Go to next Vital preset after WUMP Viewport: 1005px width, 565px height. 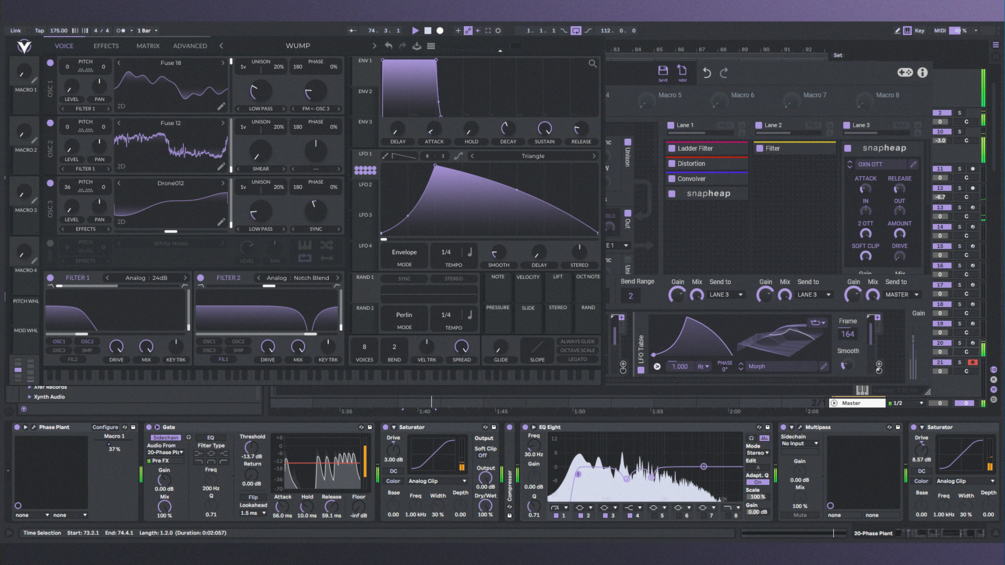point(374,45)
